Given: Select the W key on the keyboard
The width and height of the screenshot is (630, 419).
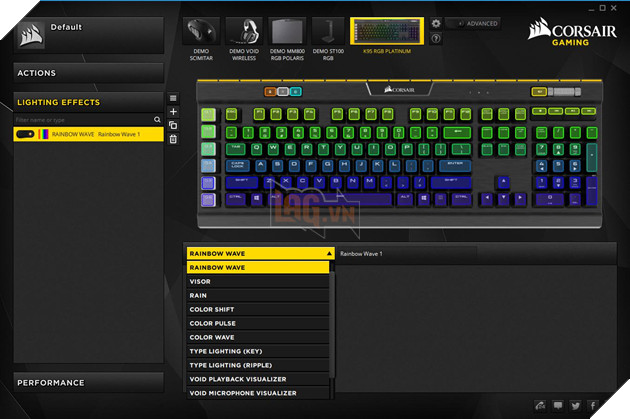Looking at the screenshot, I should pyautogui.click(x=273, y=149).
